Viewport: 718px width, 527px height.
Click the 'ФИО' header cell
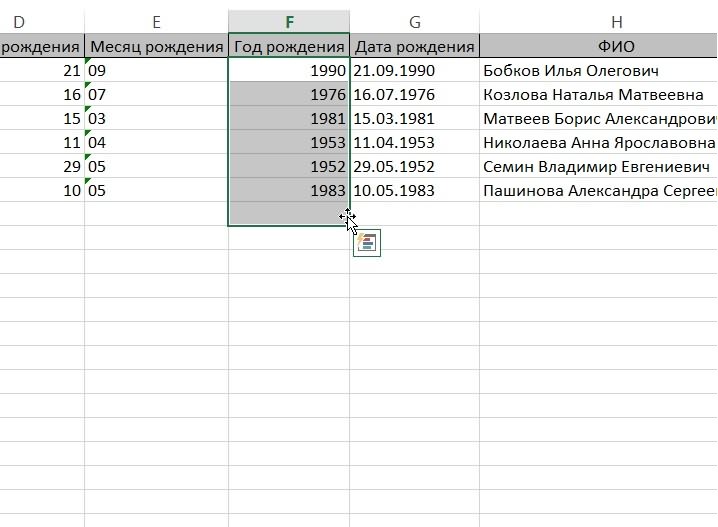click(x=616, y=46)
